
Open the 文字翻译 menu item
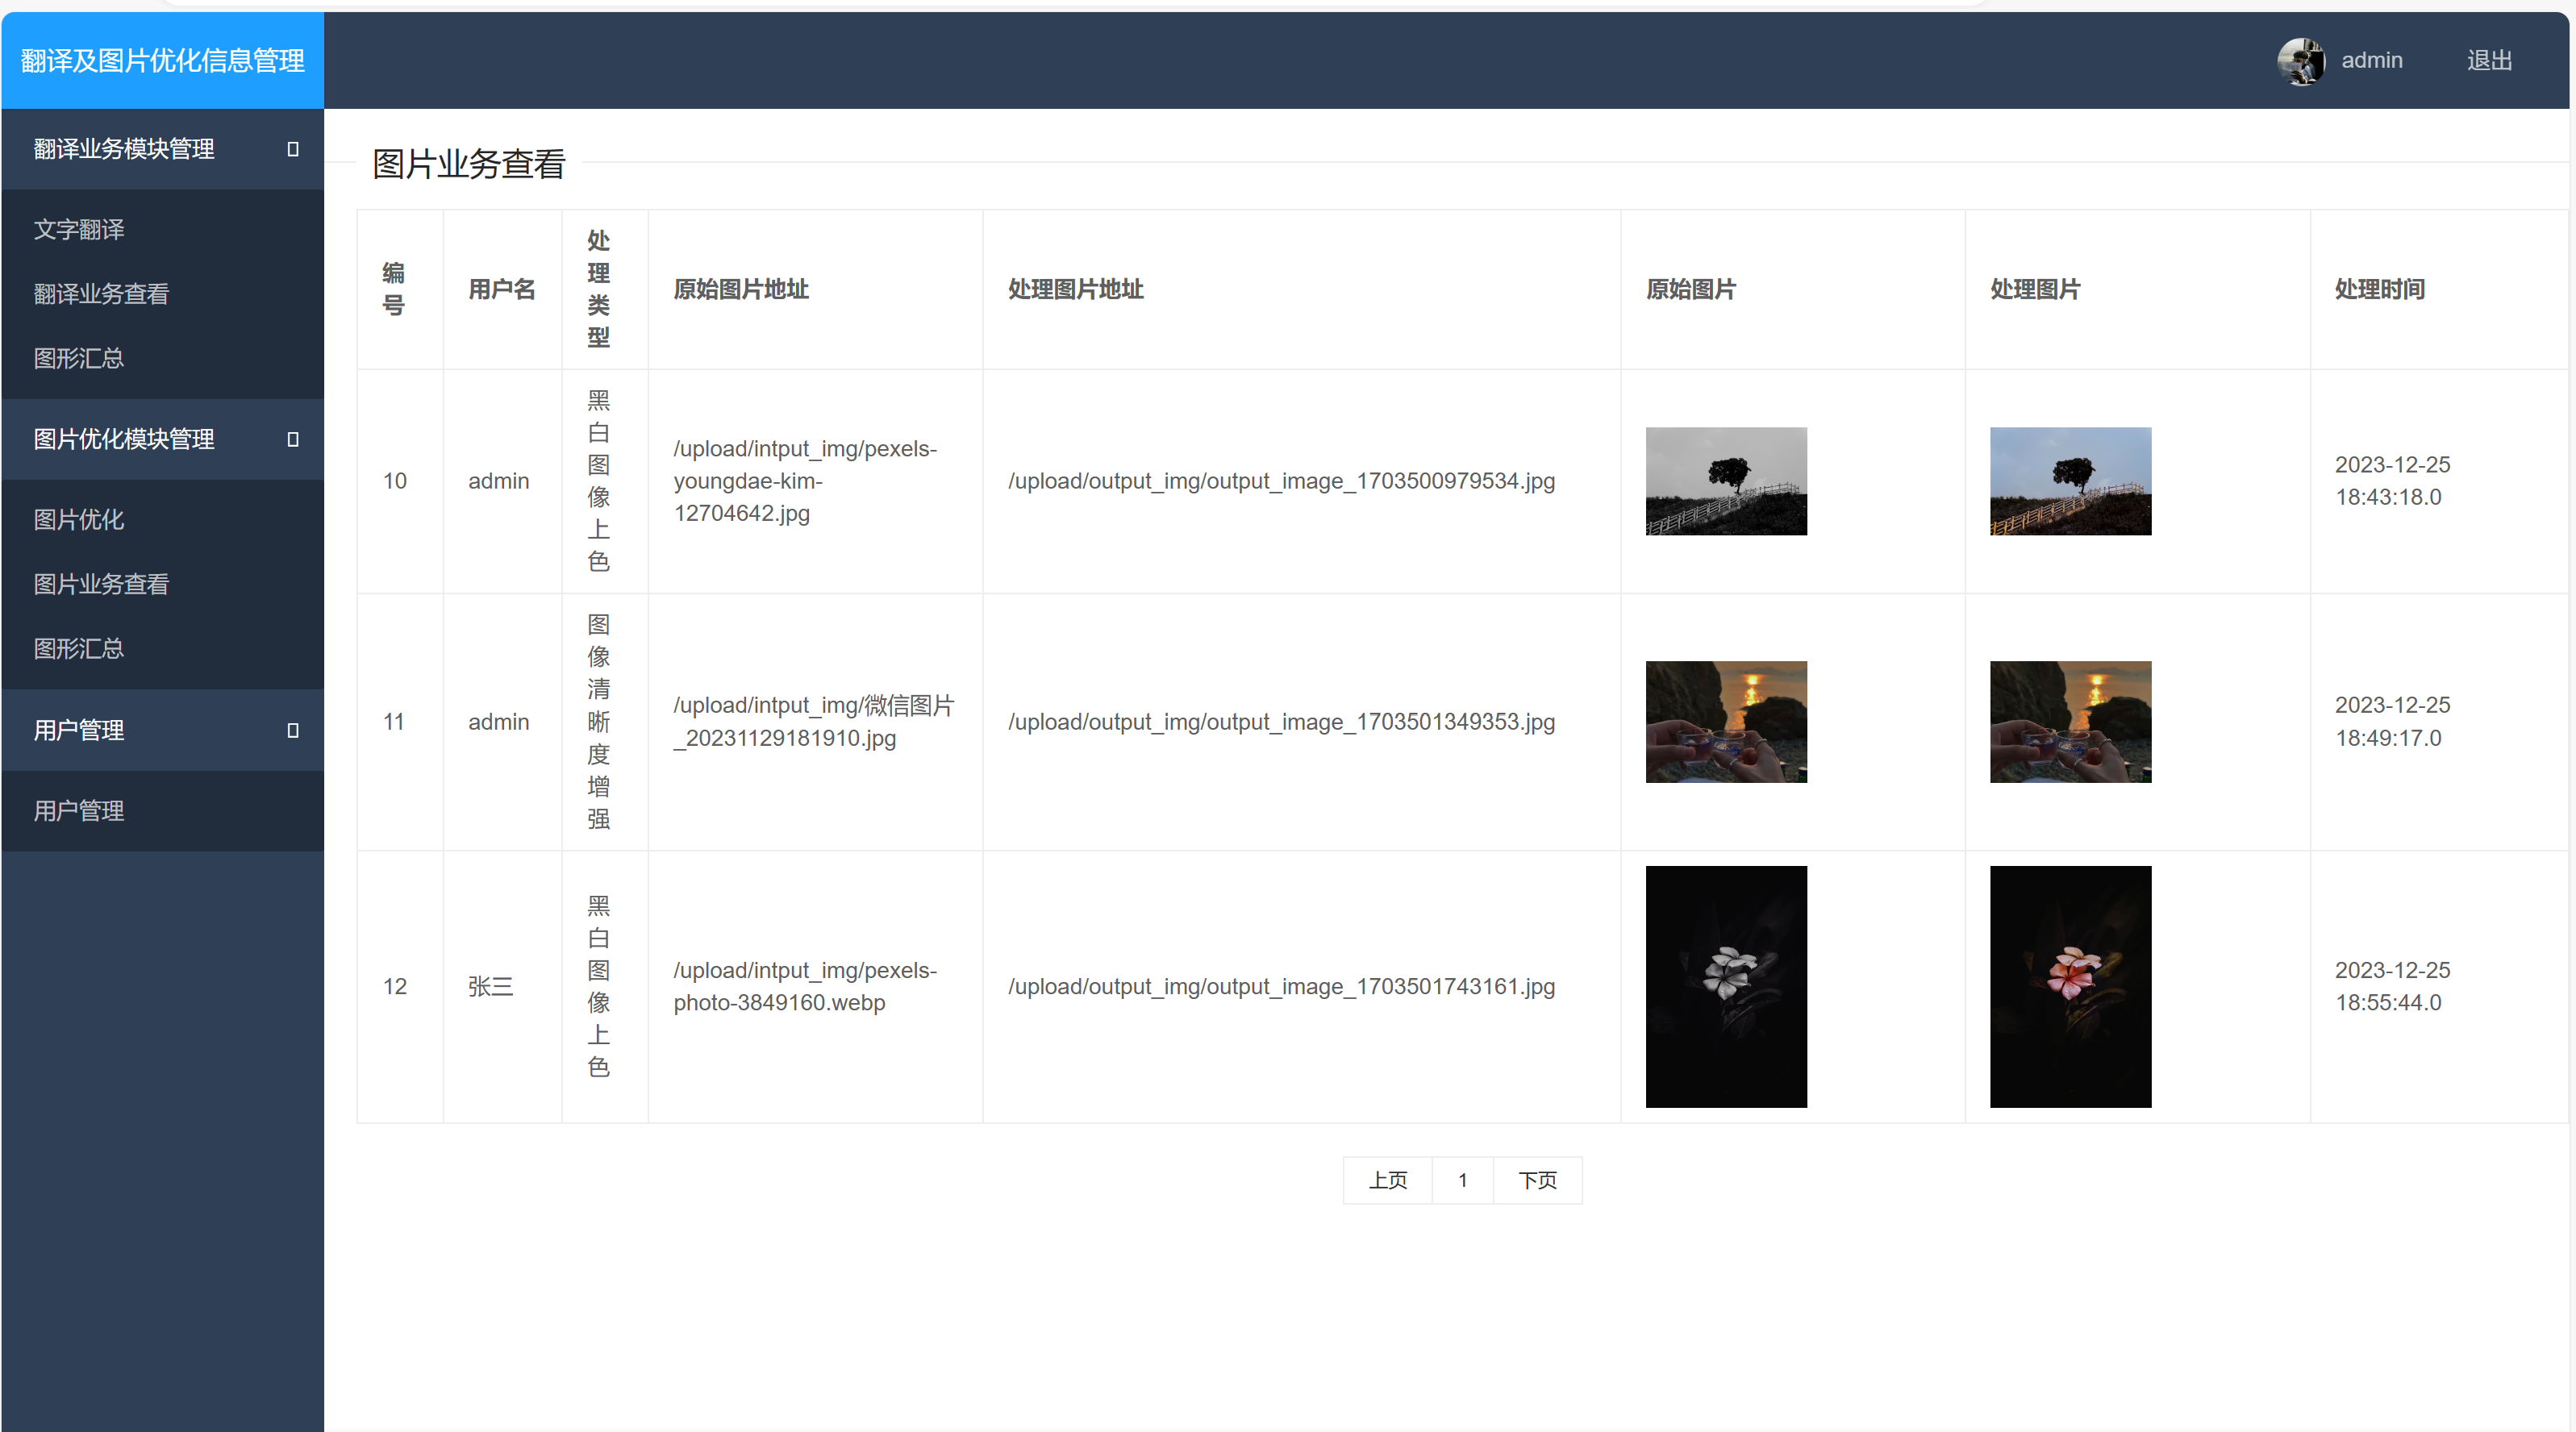click(x=79, y=229)
